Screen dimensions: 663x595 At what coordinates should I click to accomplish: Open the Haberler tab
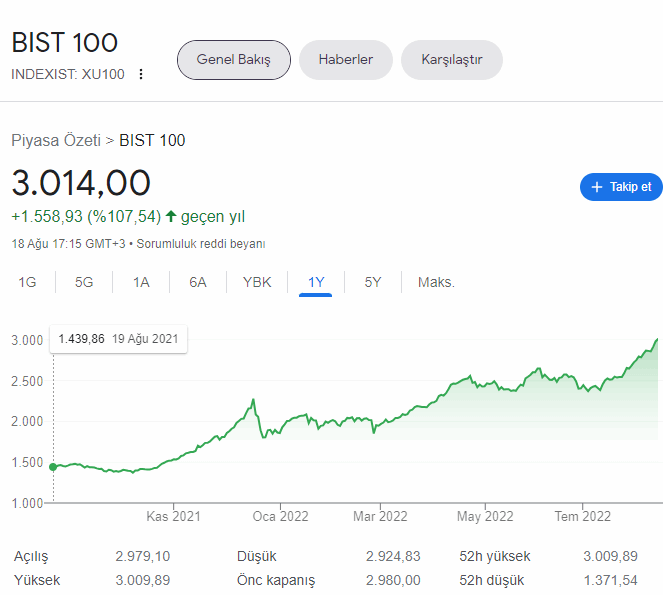tap(345, 60)
